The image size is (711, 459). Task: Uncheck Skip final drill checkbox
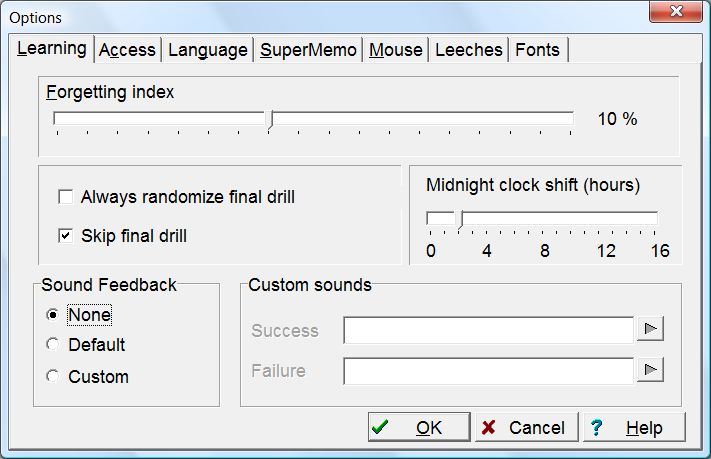pos(66,236)
